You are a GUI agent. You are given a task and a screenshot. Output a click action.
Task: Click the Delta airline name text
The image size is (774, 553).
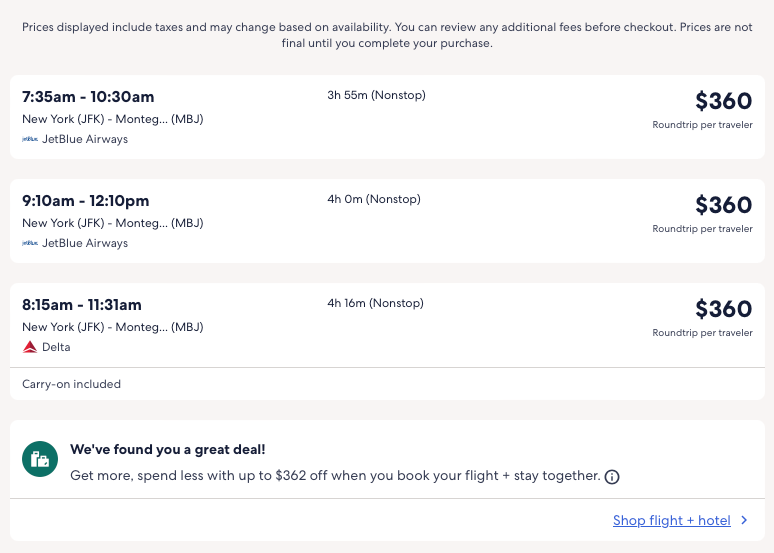[56, 347]
